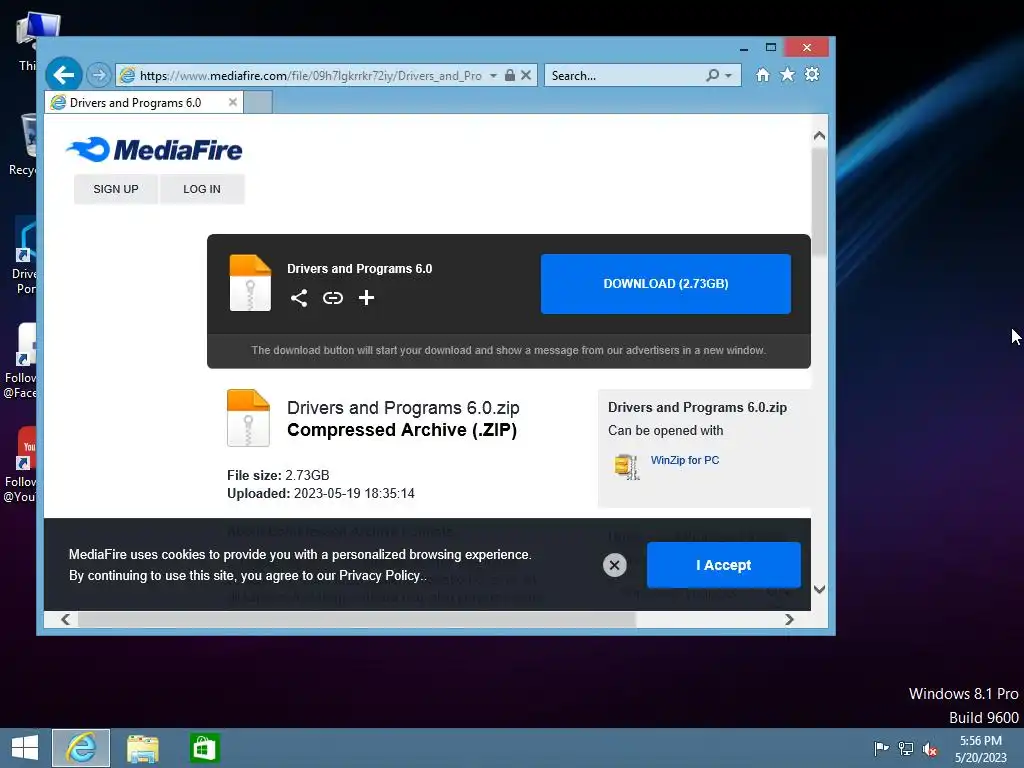This screenshot has height=768, width=1024.
Task: Select the This PC desktop icon
Action: pos(29,40)
